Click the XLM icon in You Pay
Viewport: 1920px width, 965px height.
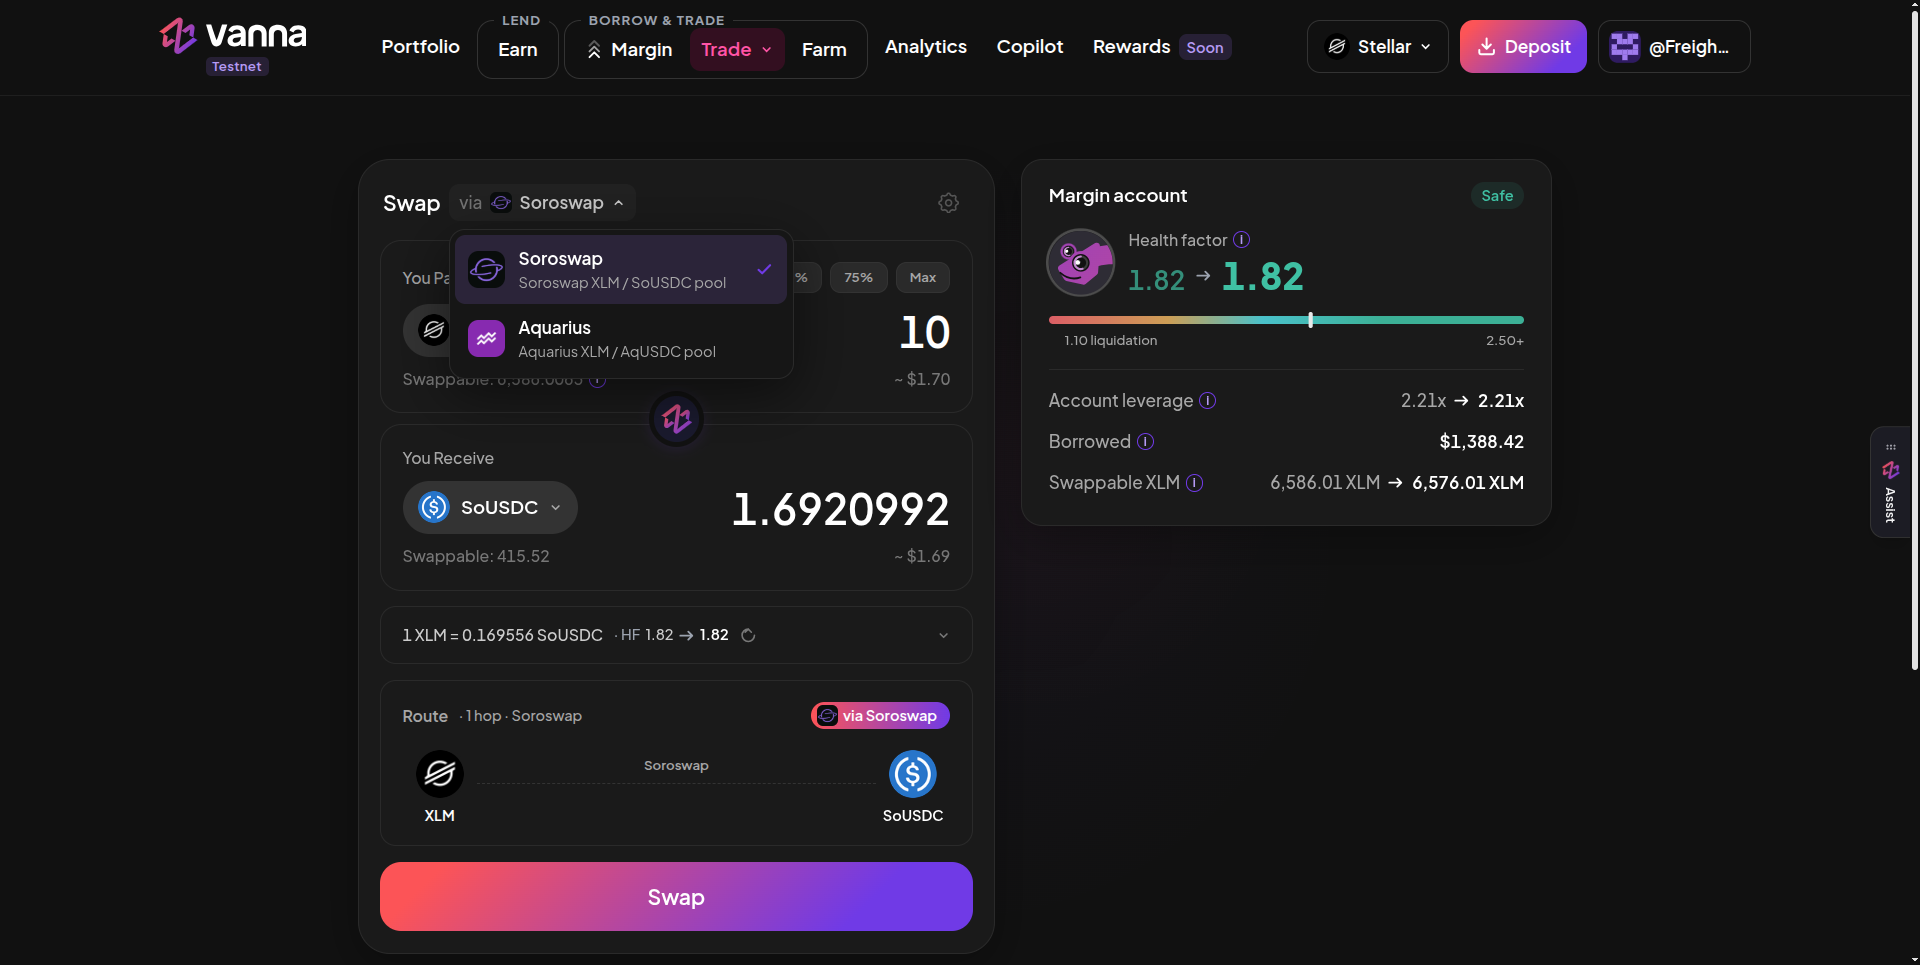click(433, 330)
